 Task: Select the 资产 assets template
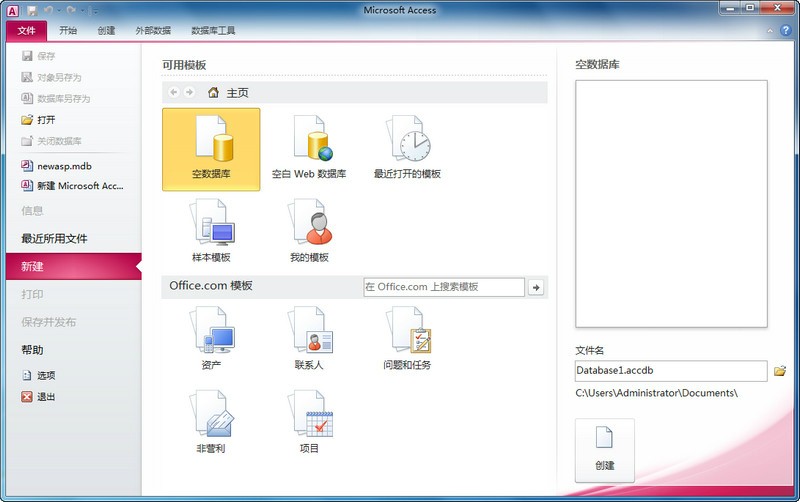(211, 338)
